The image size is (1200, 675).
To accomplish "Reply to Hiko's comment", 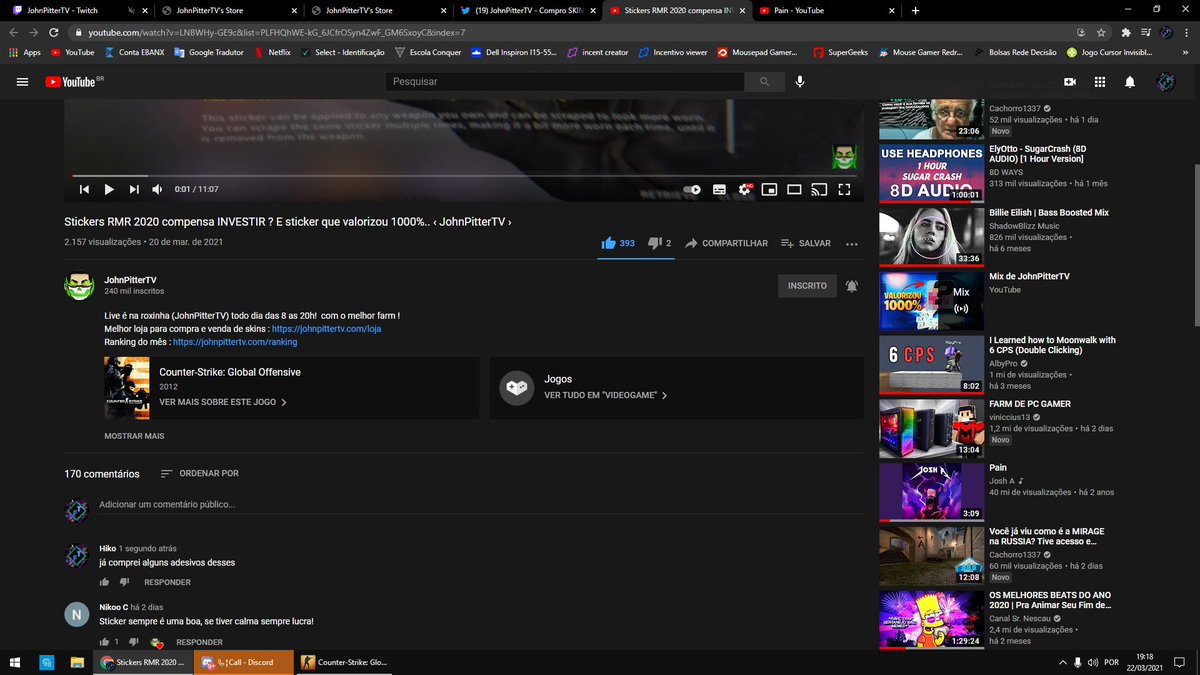I will 167,582.
